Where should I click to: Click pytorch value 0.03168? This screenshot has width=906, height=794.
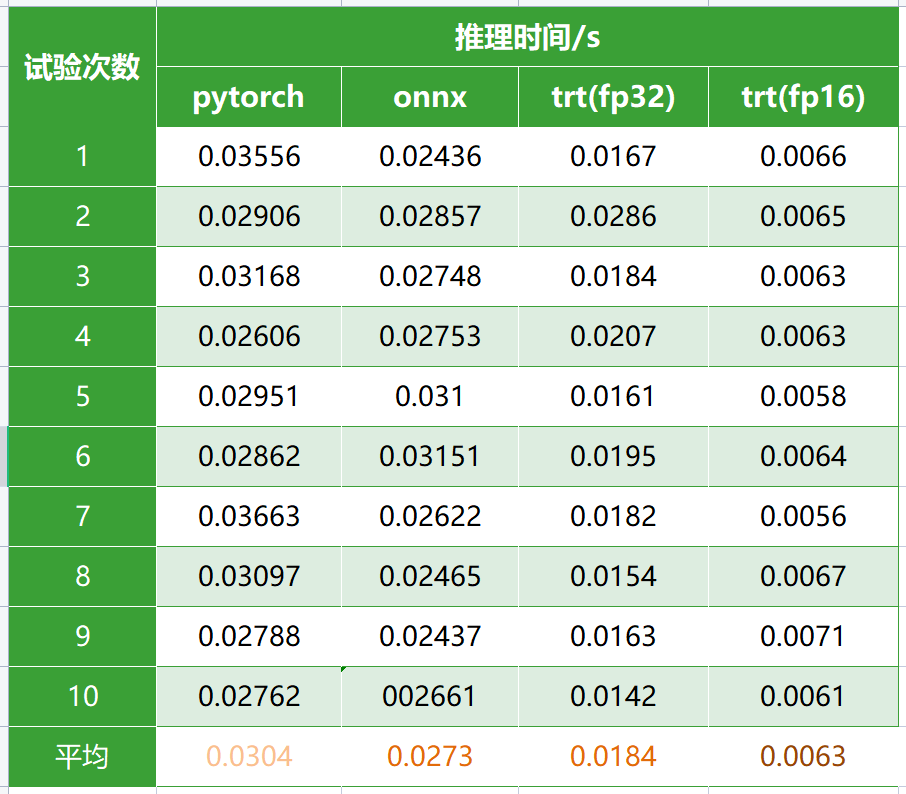[x=249, y=277]
